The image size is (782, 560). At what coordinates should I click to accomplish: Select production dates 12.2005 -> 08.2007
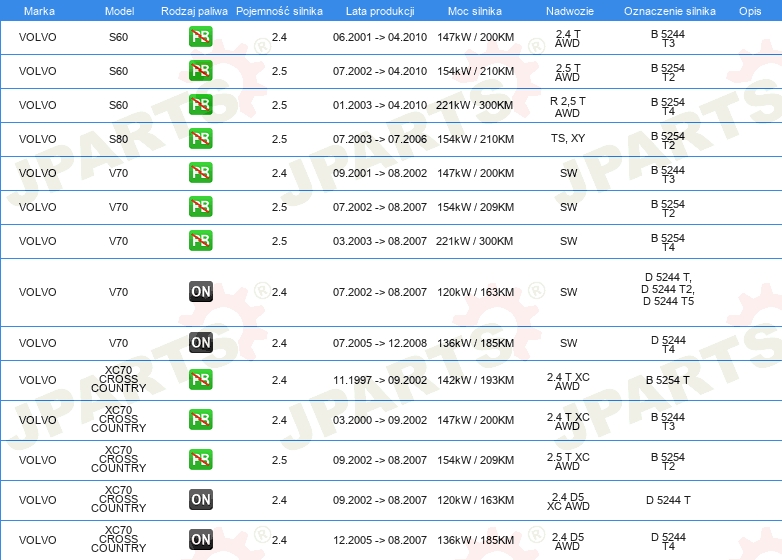point(380,540)
